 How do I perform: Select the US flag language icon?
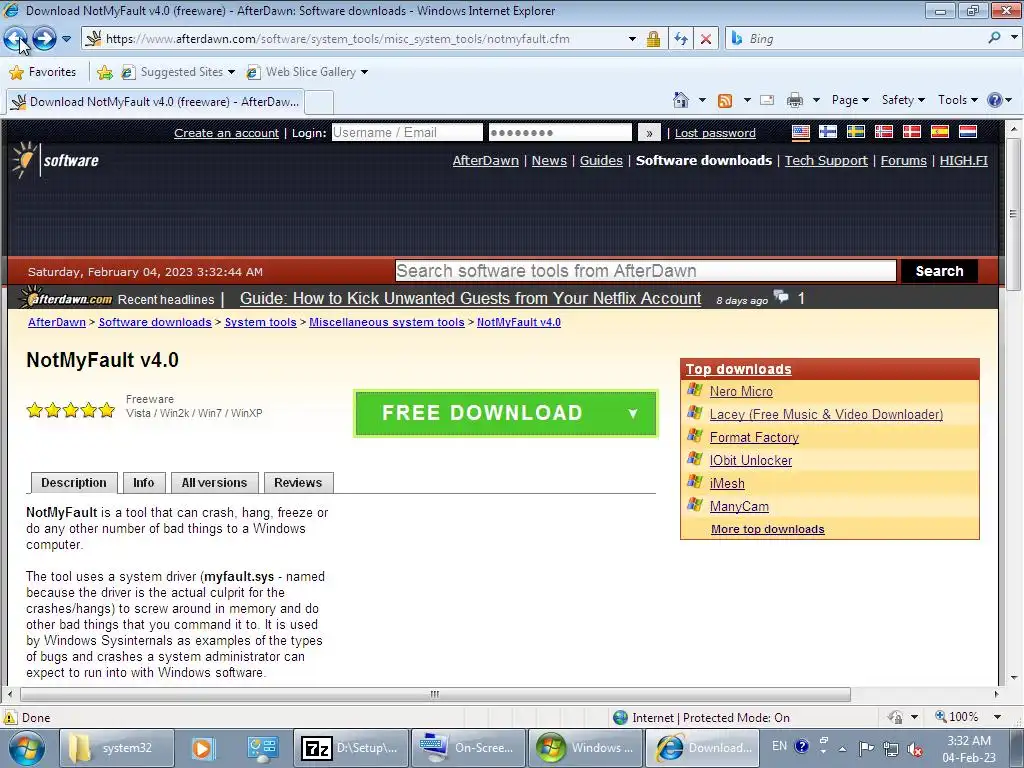(x=801, y=133)
